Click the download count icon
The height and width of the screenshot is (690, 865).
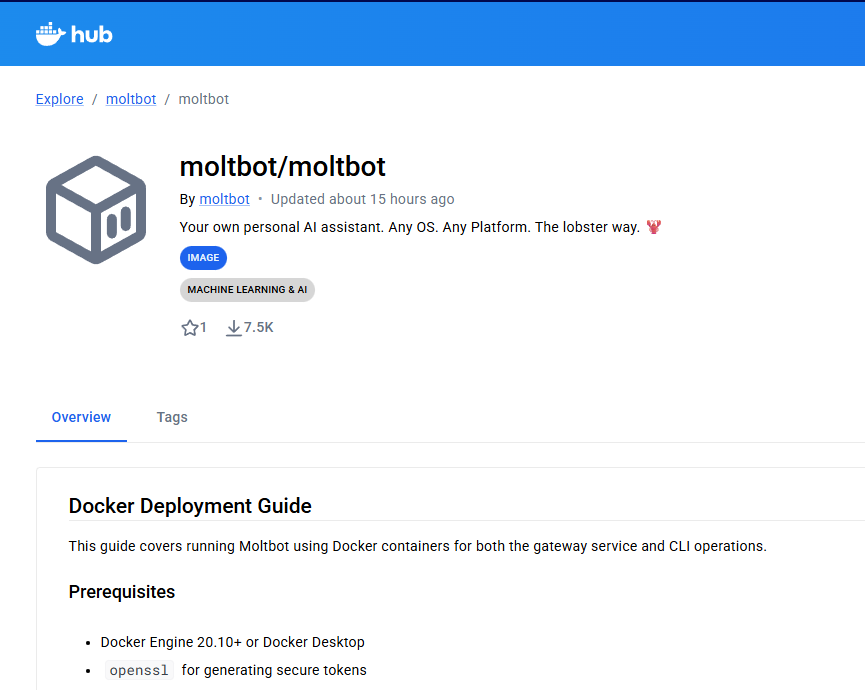[233, 328]
